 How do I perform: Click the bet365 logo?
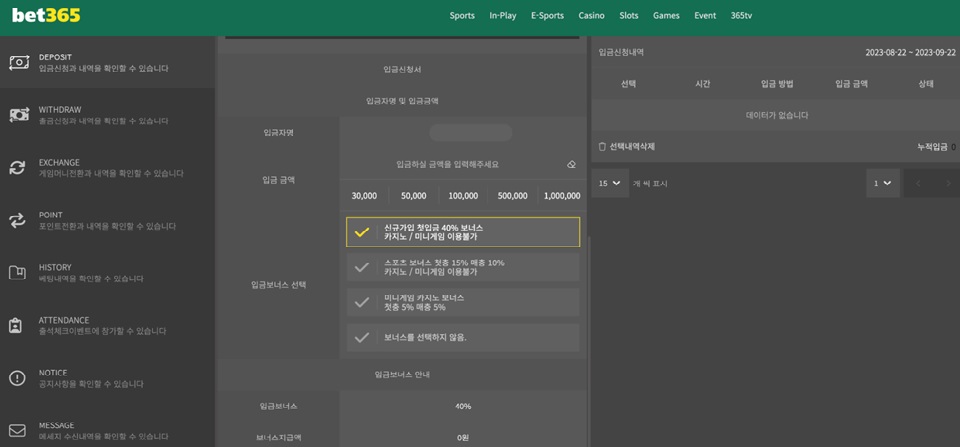(x=46, y=16)
